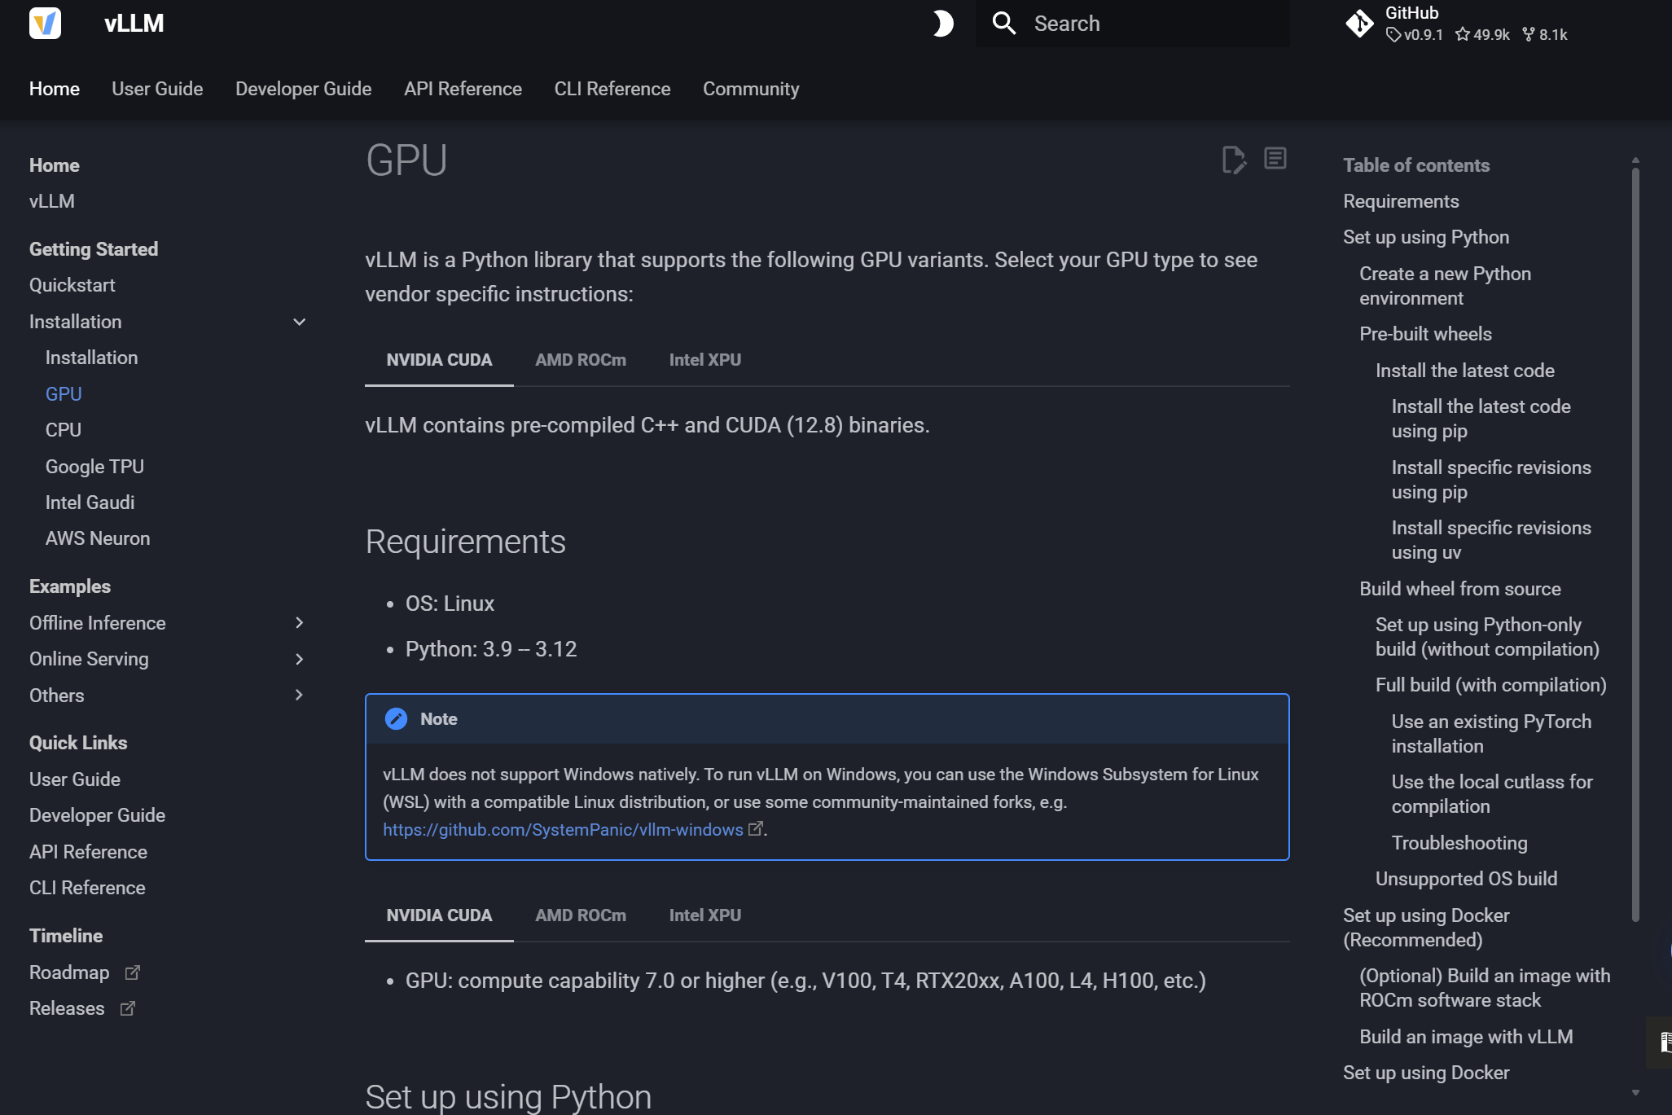Go to Troubleshooting in table of contents

pos(1459,843)
